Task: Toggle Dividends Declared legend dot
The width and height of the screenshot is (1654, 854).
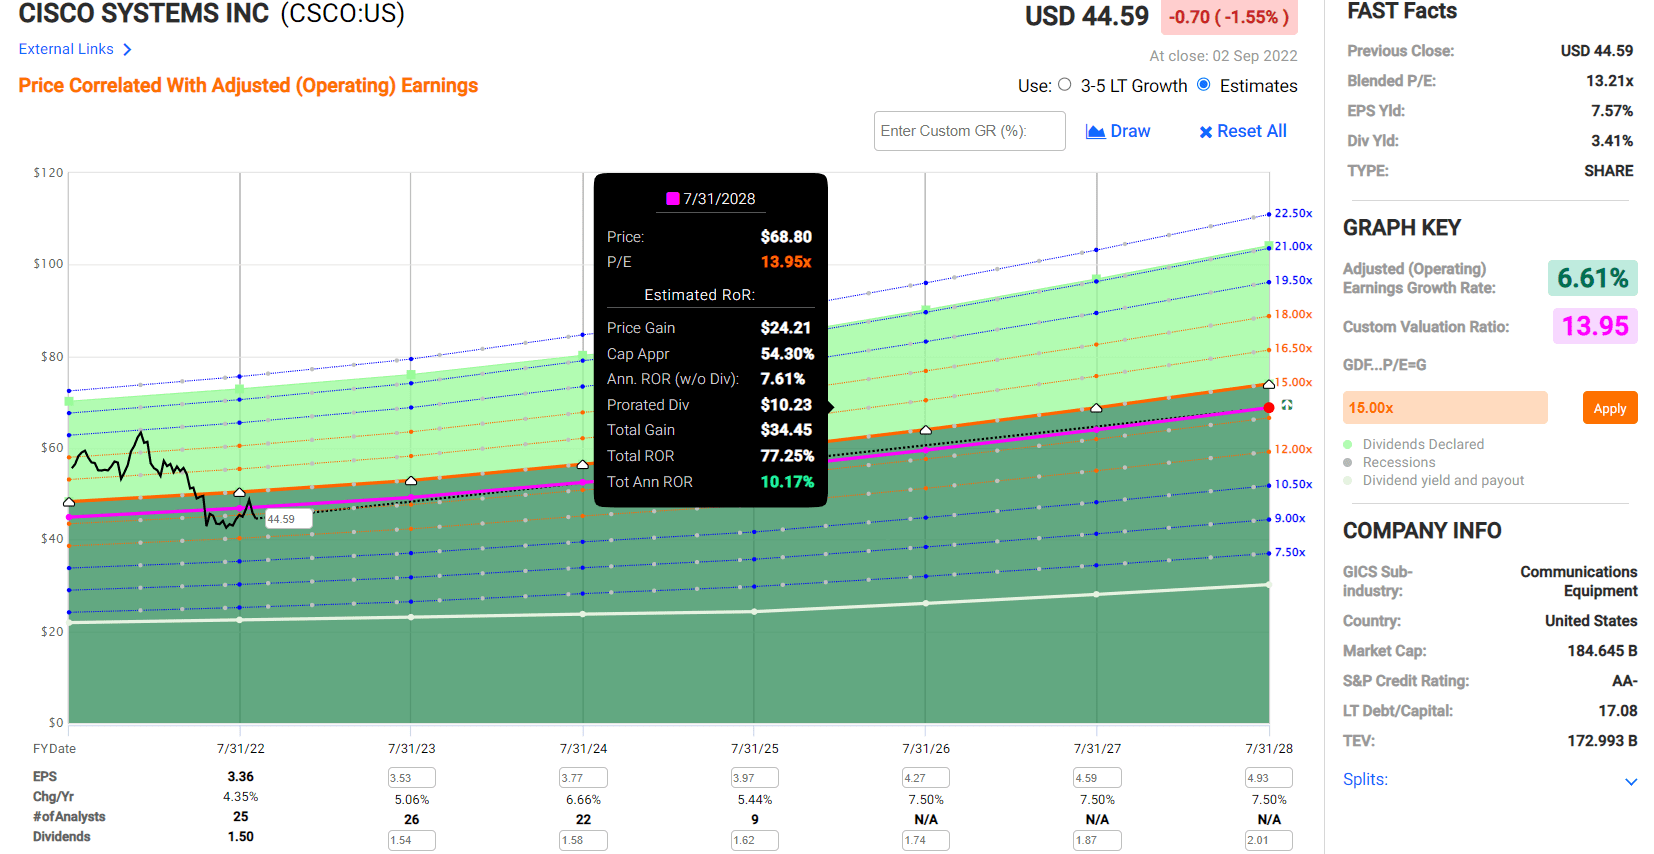Action: click(1348, 444)
